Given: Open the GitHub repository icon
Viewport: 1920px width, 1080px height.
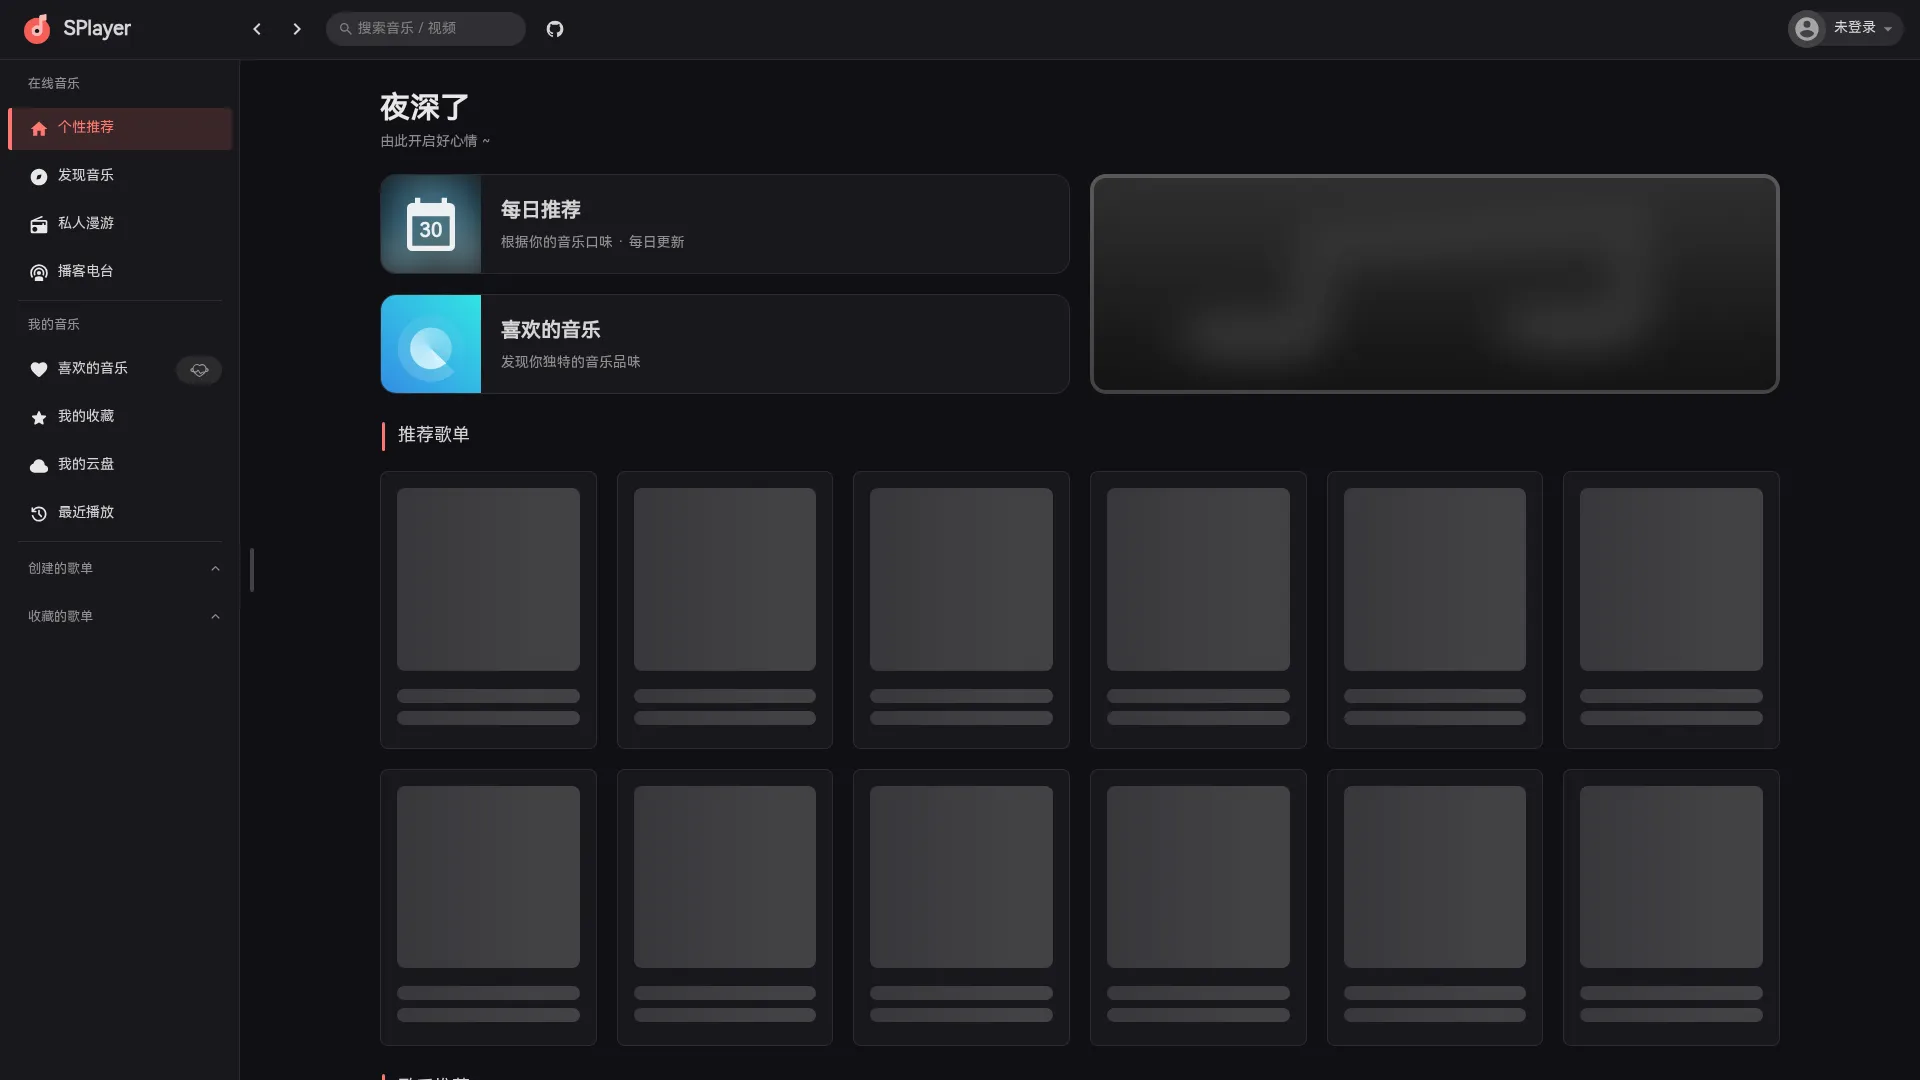Looking at the screenshot, I should click(x=555, y=29).
